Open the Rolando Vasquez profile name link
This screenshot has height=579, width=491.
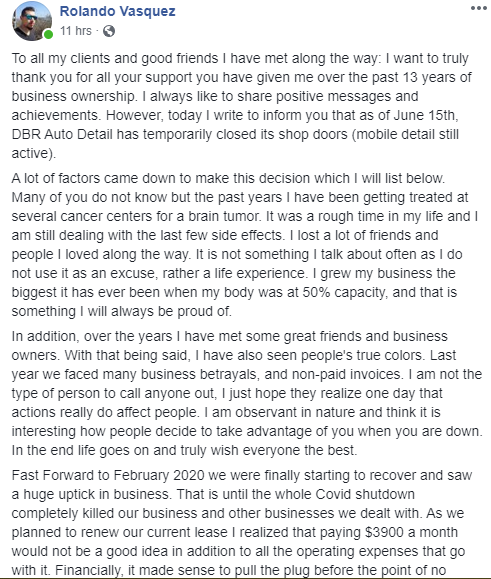pyautogui.click(x=117, y=11)
